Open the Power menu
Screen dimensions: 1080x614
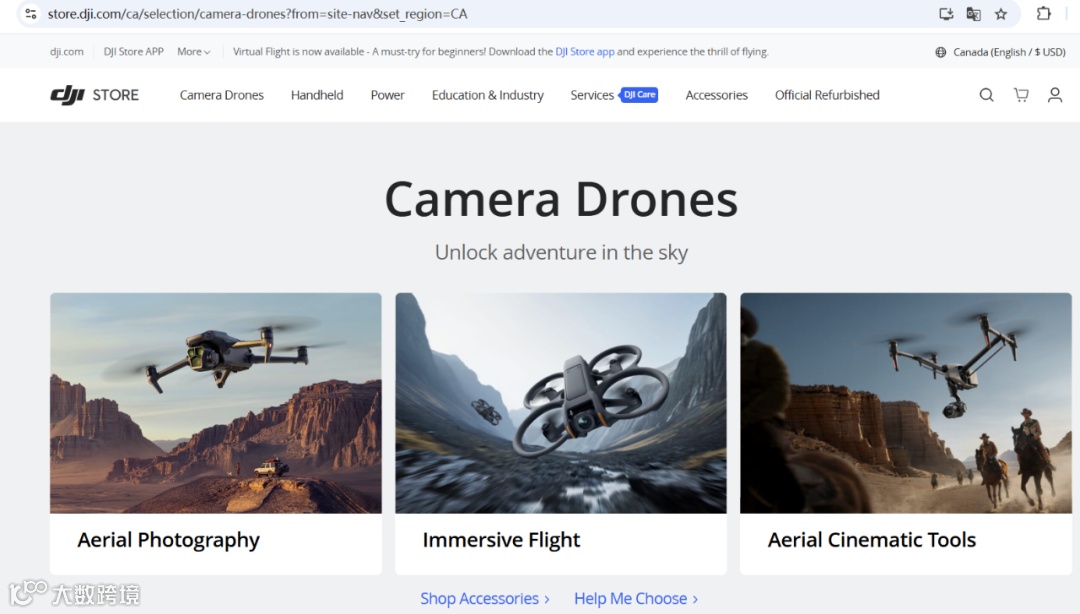tap(387, 95)
